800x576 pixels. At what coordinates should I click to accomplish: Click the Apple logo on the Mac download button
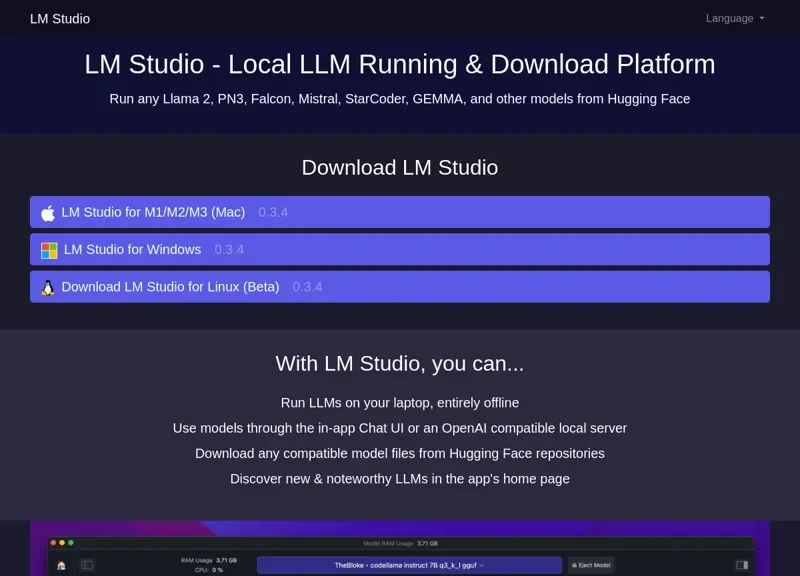[48, 212]
